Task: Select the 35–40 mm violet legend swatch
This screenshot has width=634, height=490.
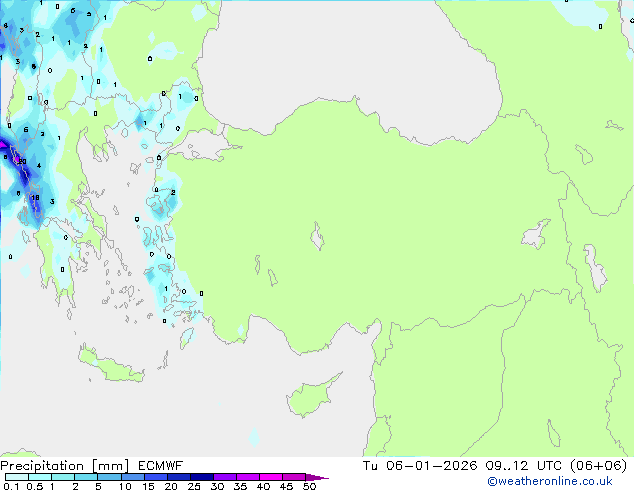Action: 248,477
